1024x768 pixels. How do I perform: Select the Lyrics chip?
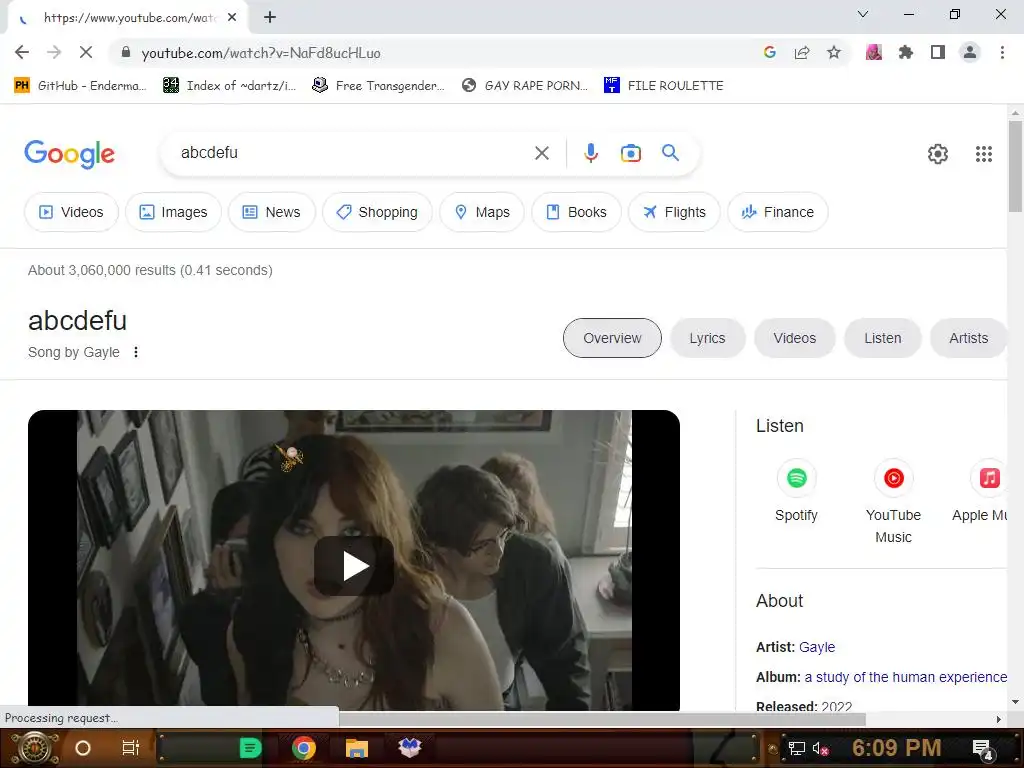click(707, 338)
